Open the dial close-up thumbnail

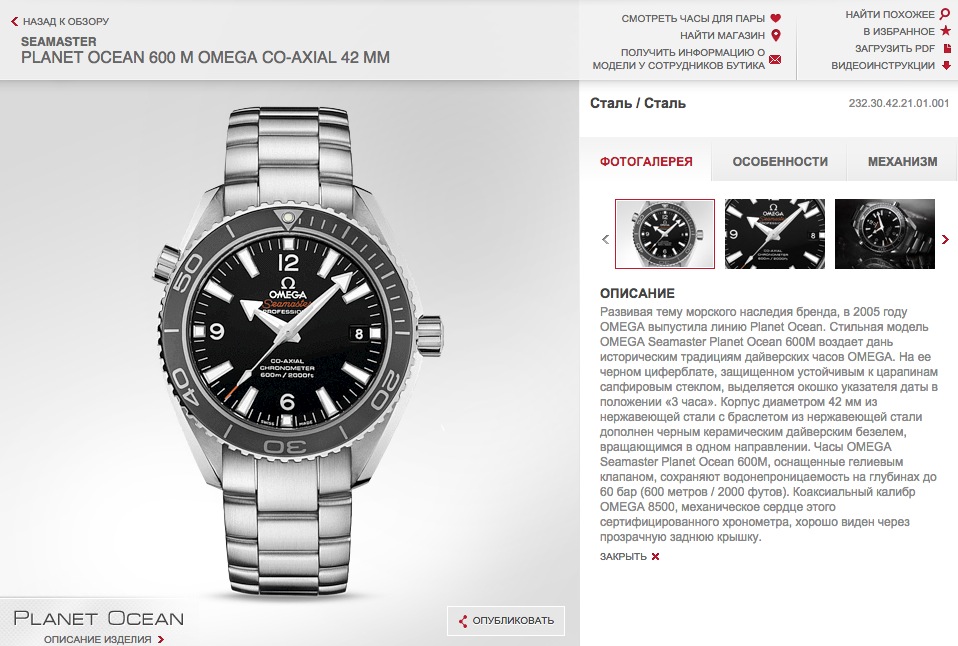[775, 233]
